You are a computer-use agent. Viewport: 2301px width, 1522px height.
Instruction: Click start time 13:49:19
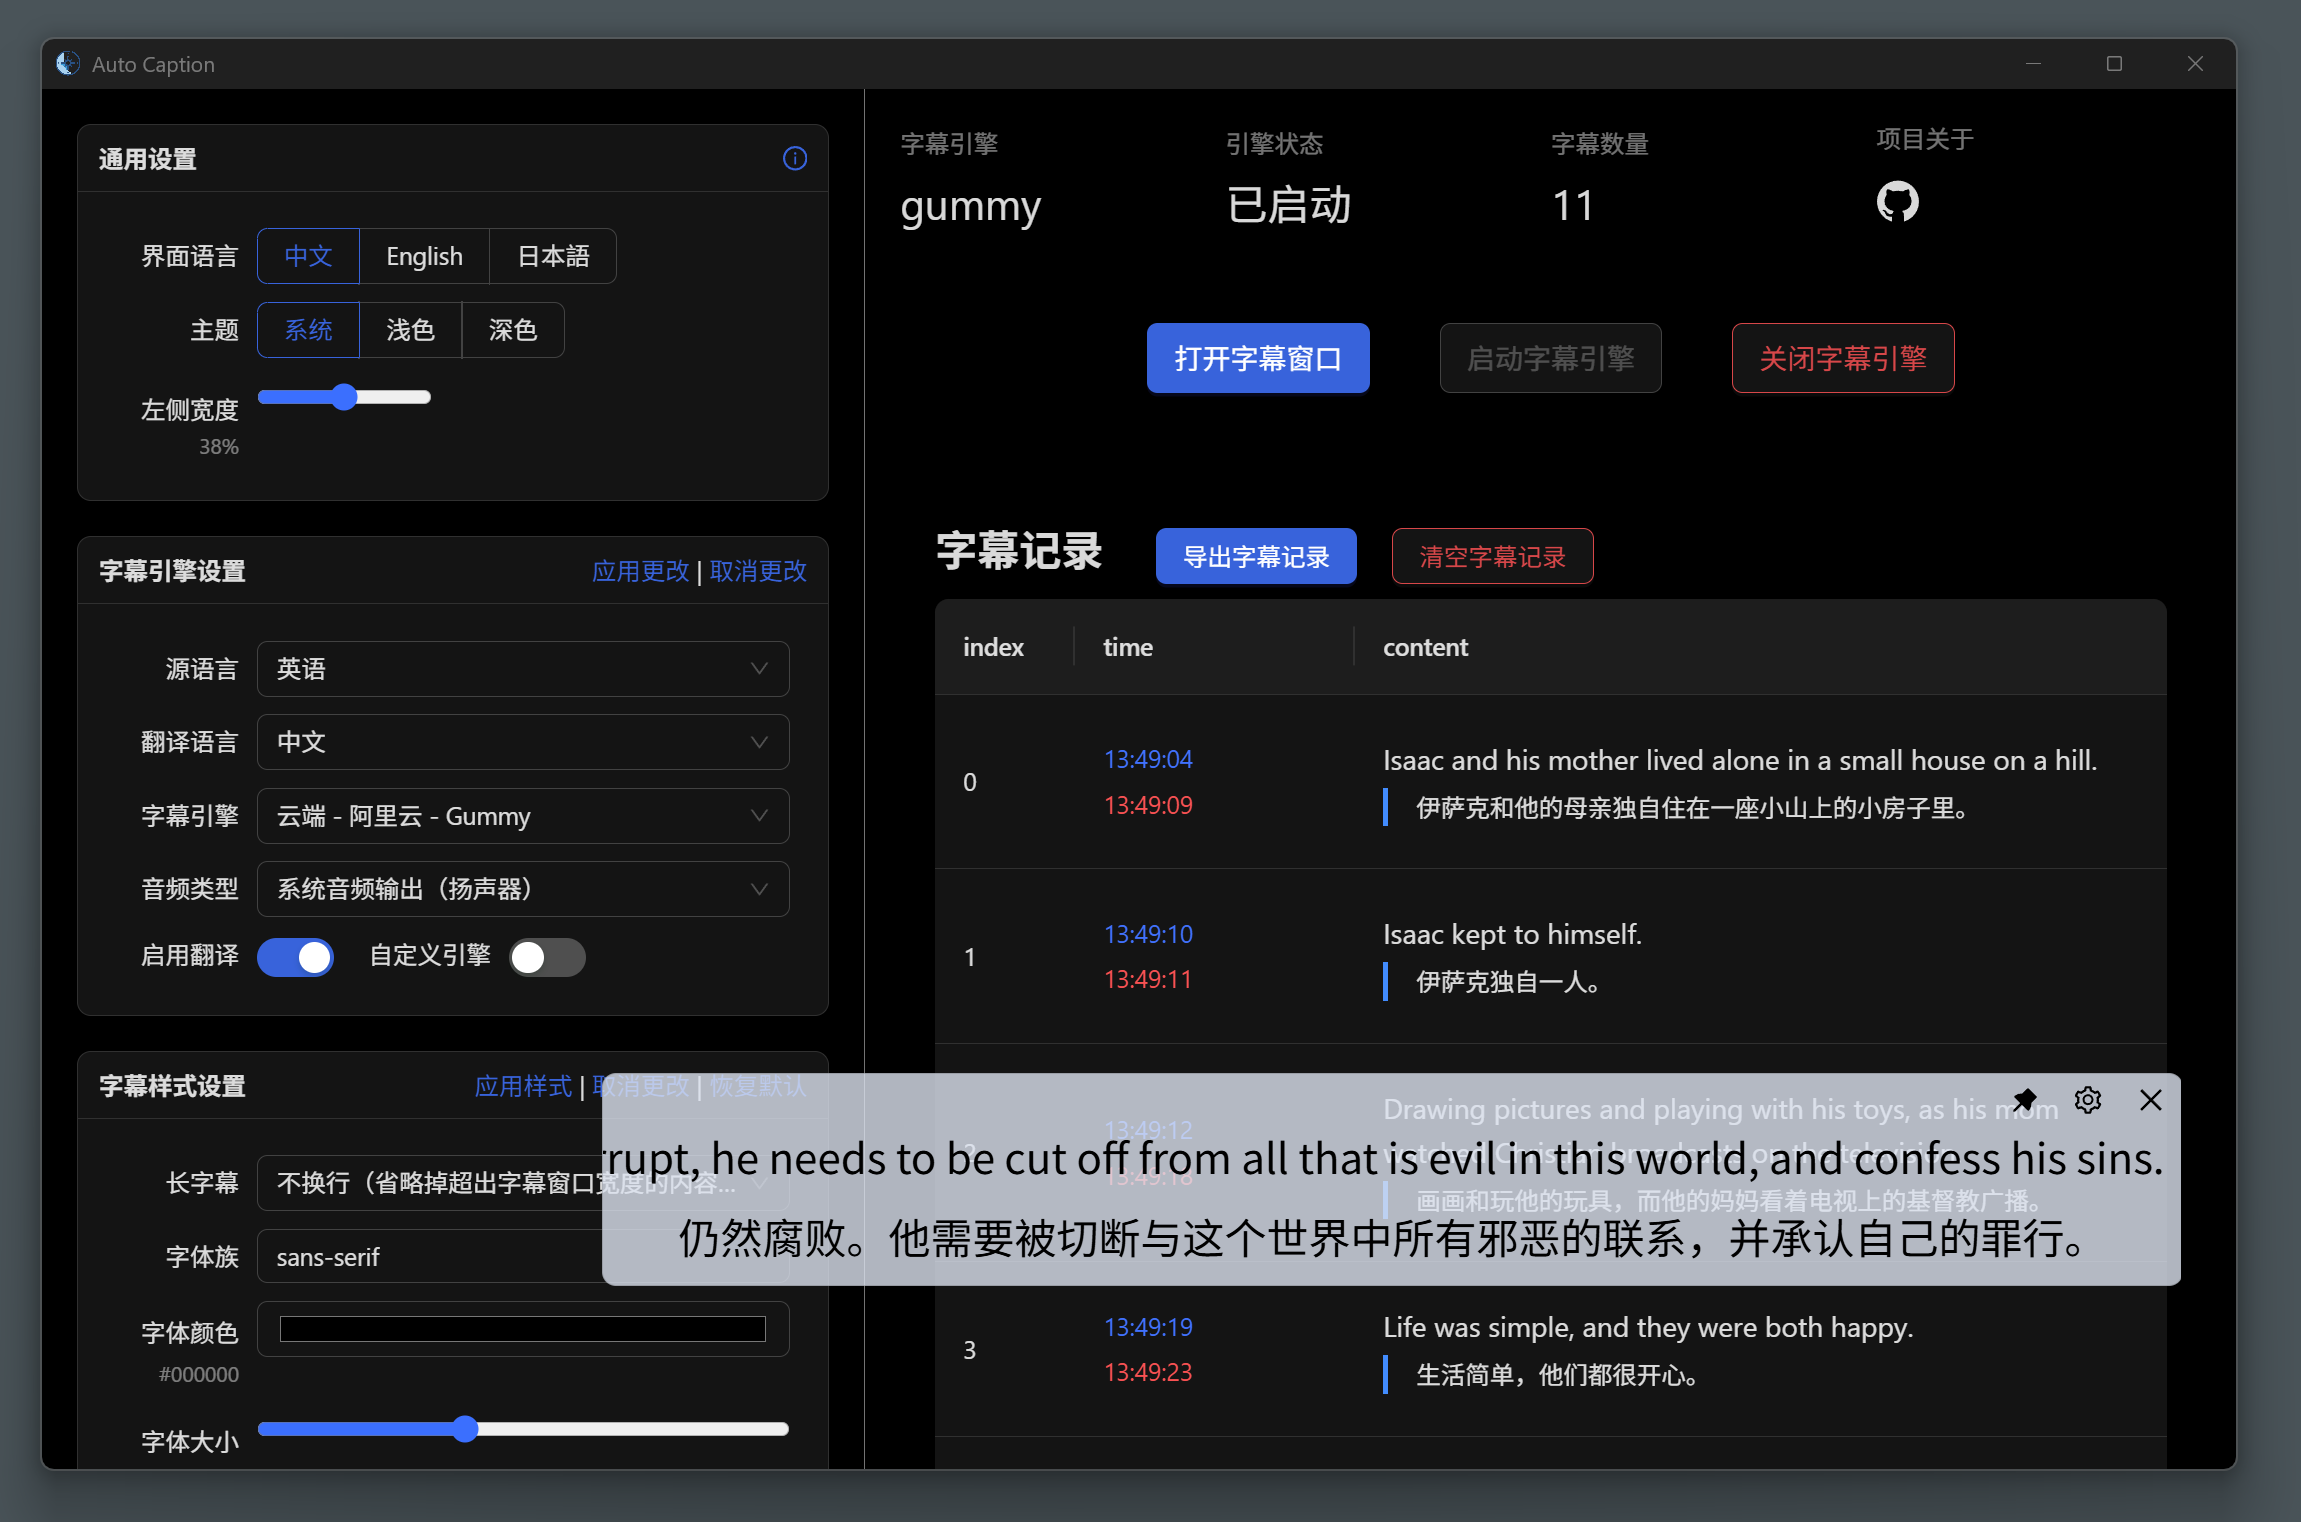(1148, 1327)
